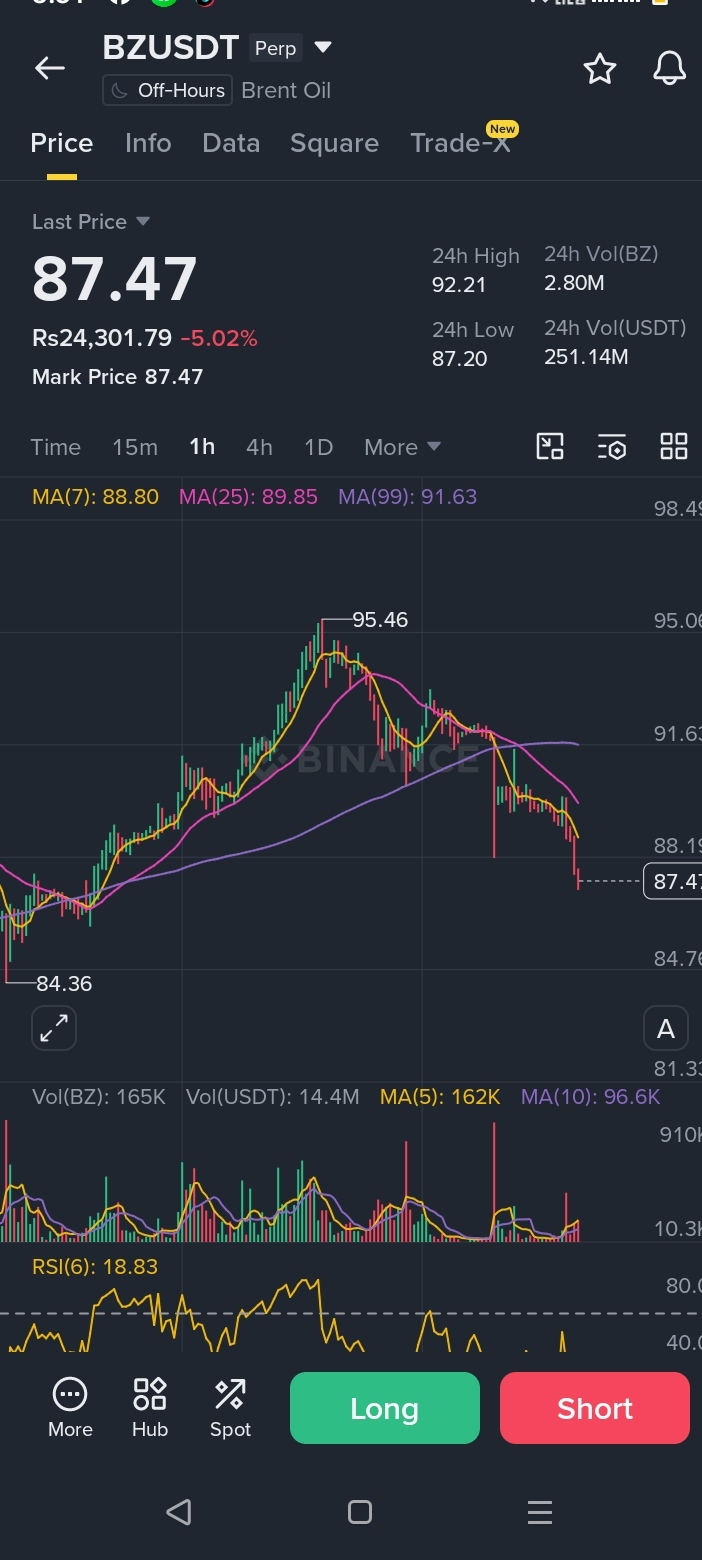
Task: Tap the 24h Vol(USDT) value 251.14M
Action: click(x=586, y=357)
